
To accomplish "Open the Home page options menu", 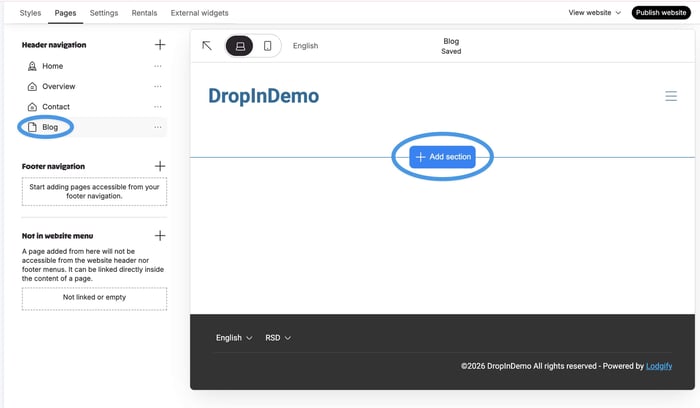I will click(x=158, y=66).
